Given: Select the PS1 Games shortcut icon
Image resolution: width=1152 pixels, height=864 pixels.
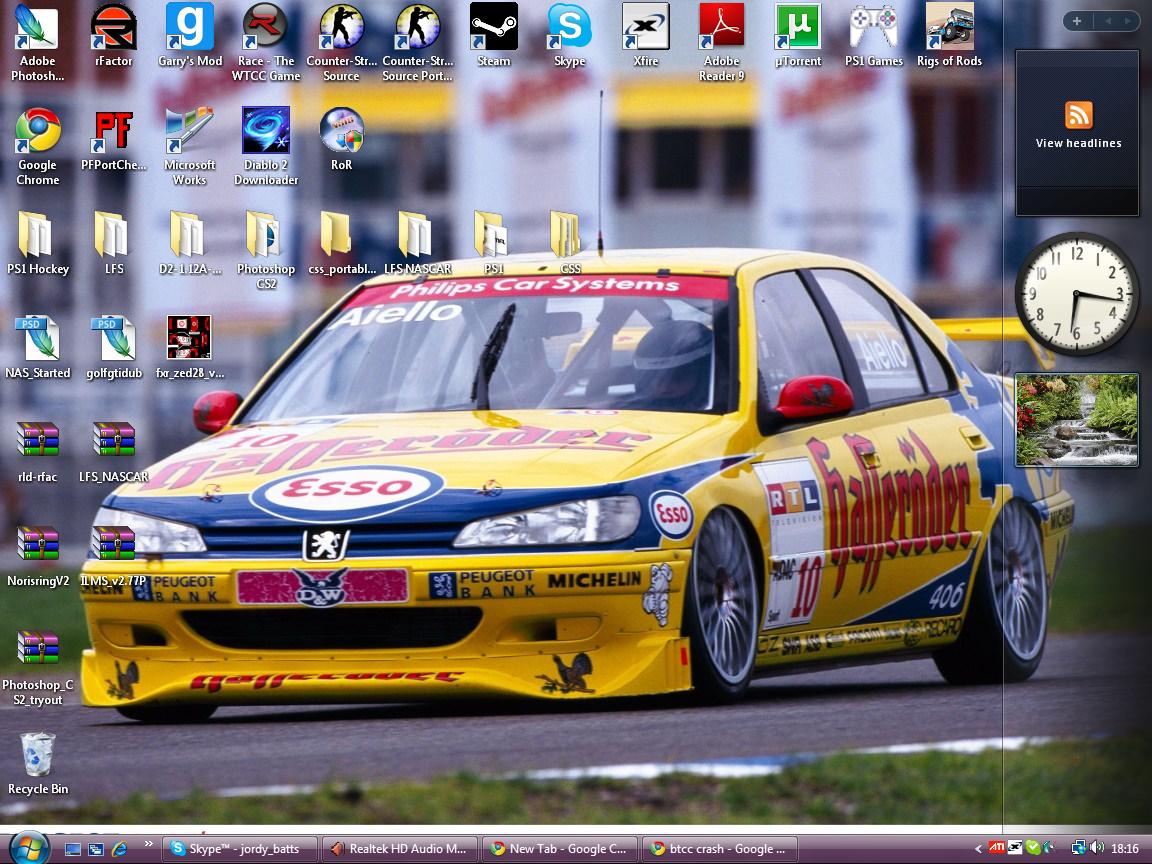Looking at the screenshot, I should pyautogui.click(x=874, y=35).
